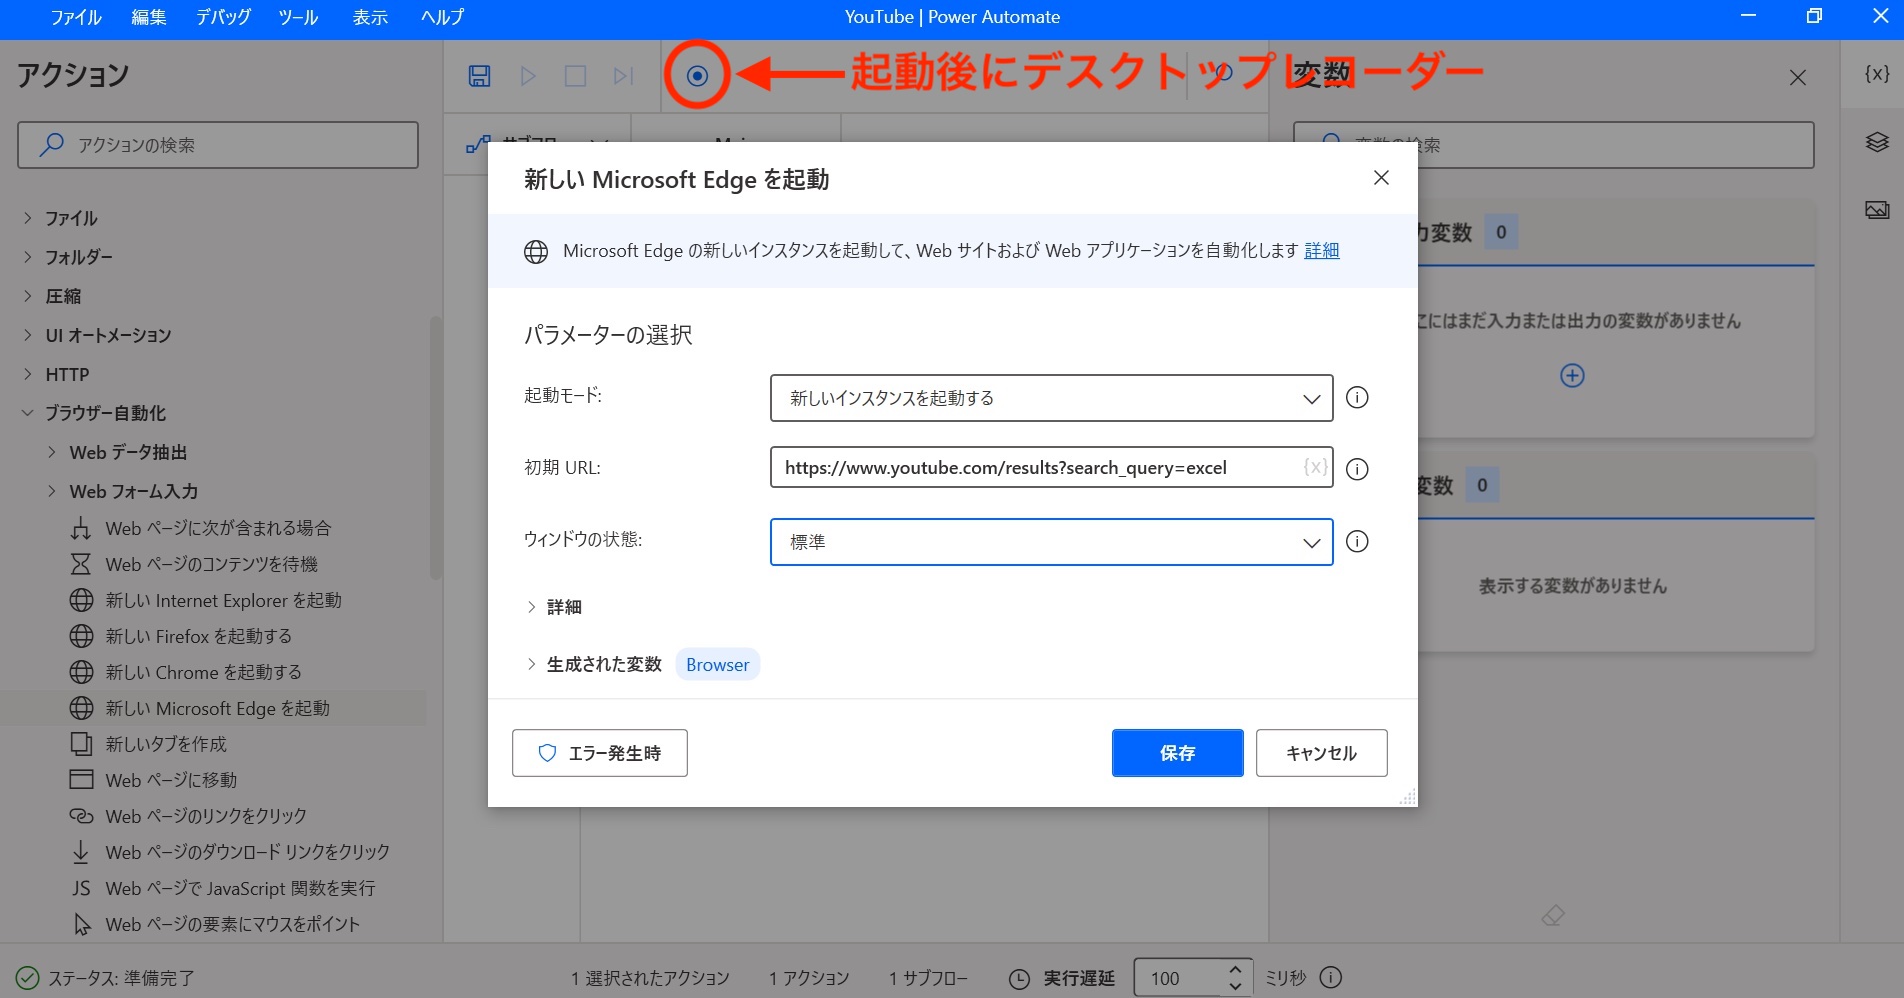Click info icon for 初期 URL
Viewport: 1904px width, 998px height.
pos(1357,469)
